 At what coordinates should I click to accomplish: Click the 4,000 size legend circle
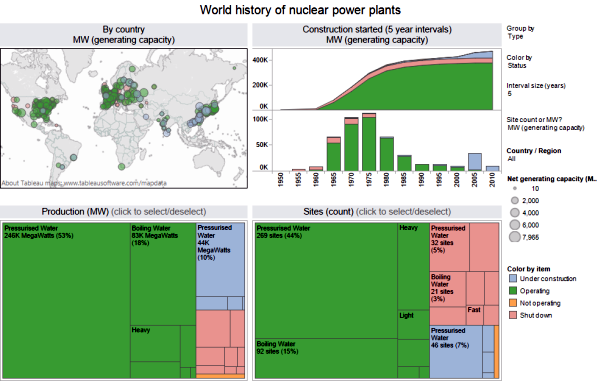515,212
